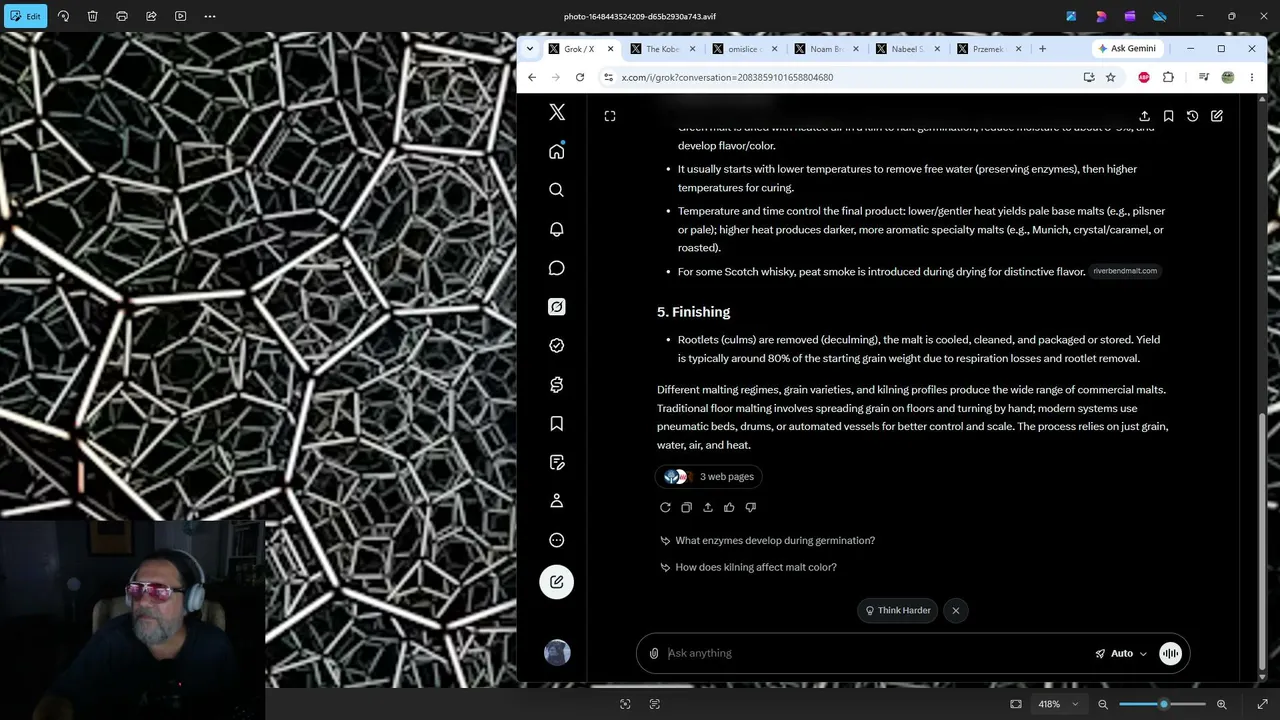This screenshot has height=720, width=1280.
Task: Delete the photo using trash icon
Action: pyautogui.click(x=92, y=16)
